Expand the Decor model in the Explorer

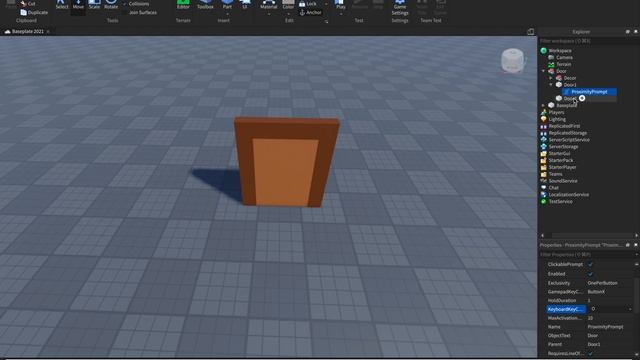tap(551, 78)
